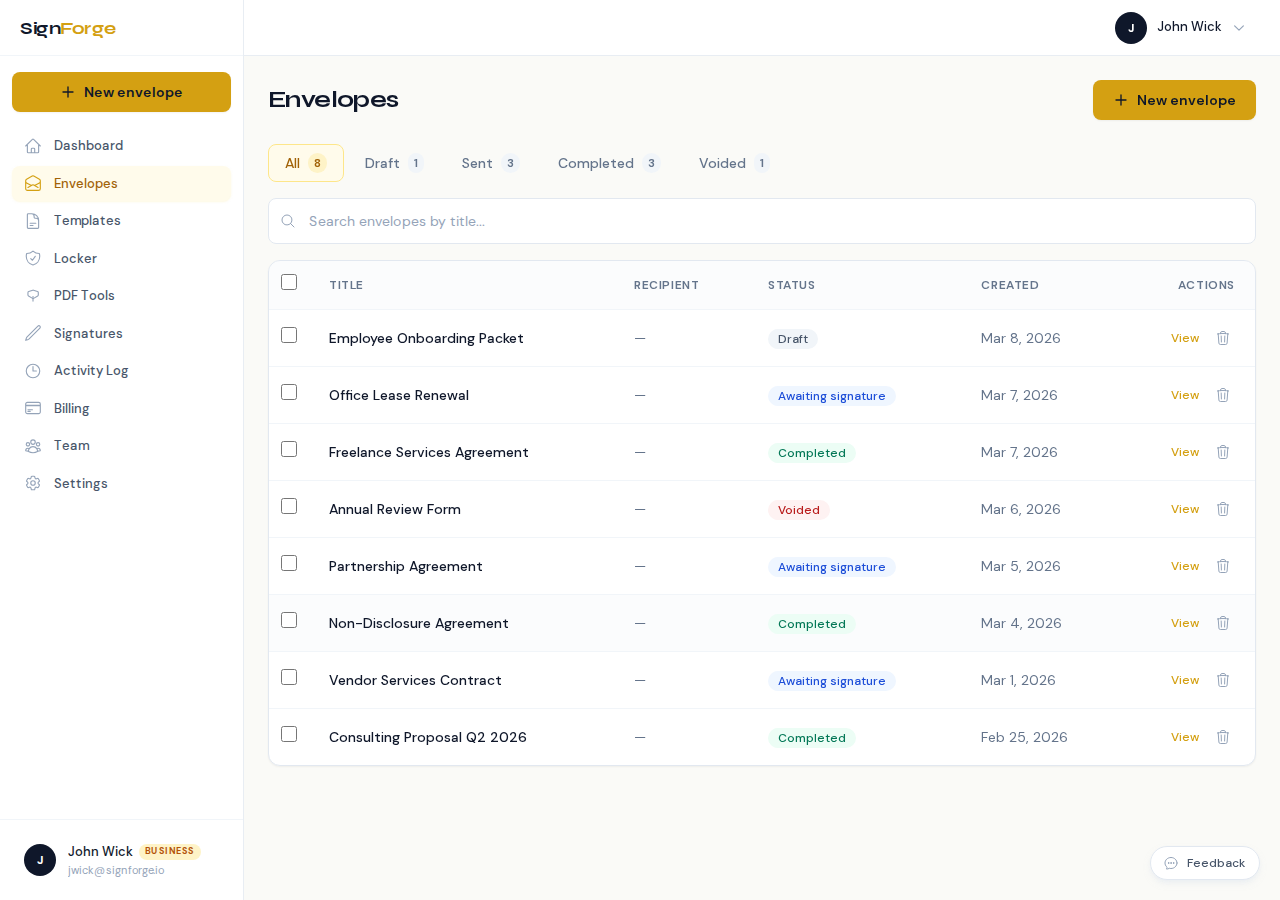This screenshot has height=900, width=1280.
Task: Switch to the Completed tab
Action: pos(609,163)
